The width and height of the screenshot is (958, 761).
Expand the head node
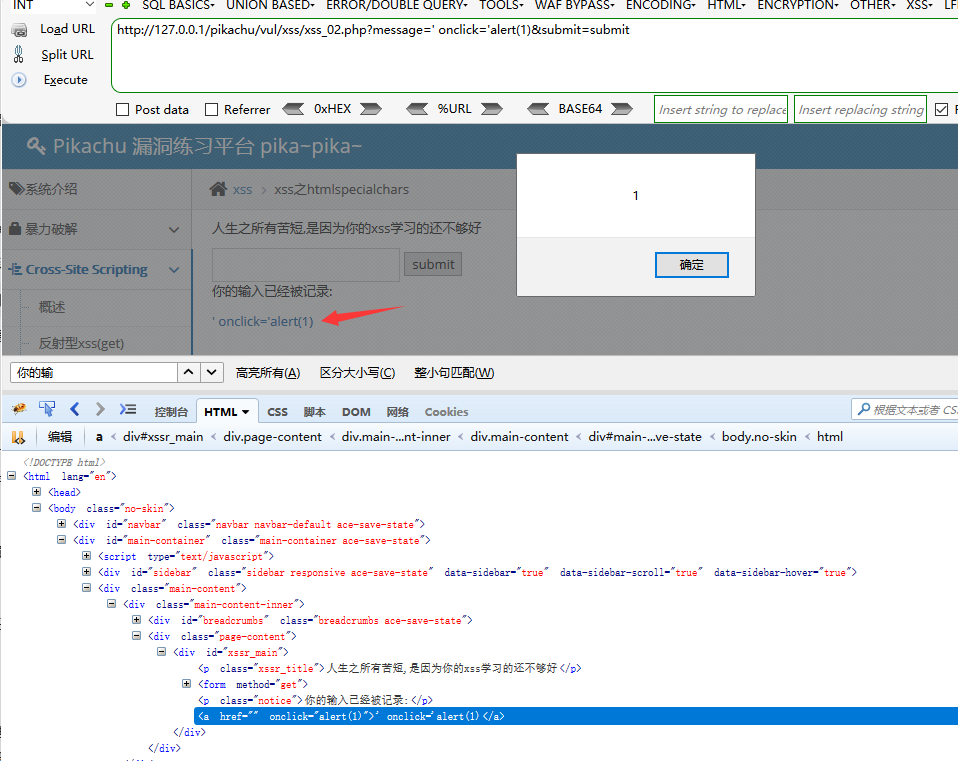[x=37, y=492]
